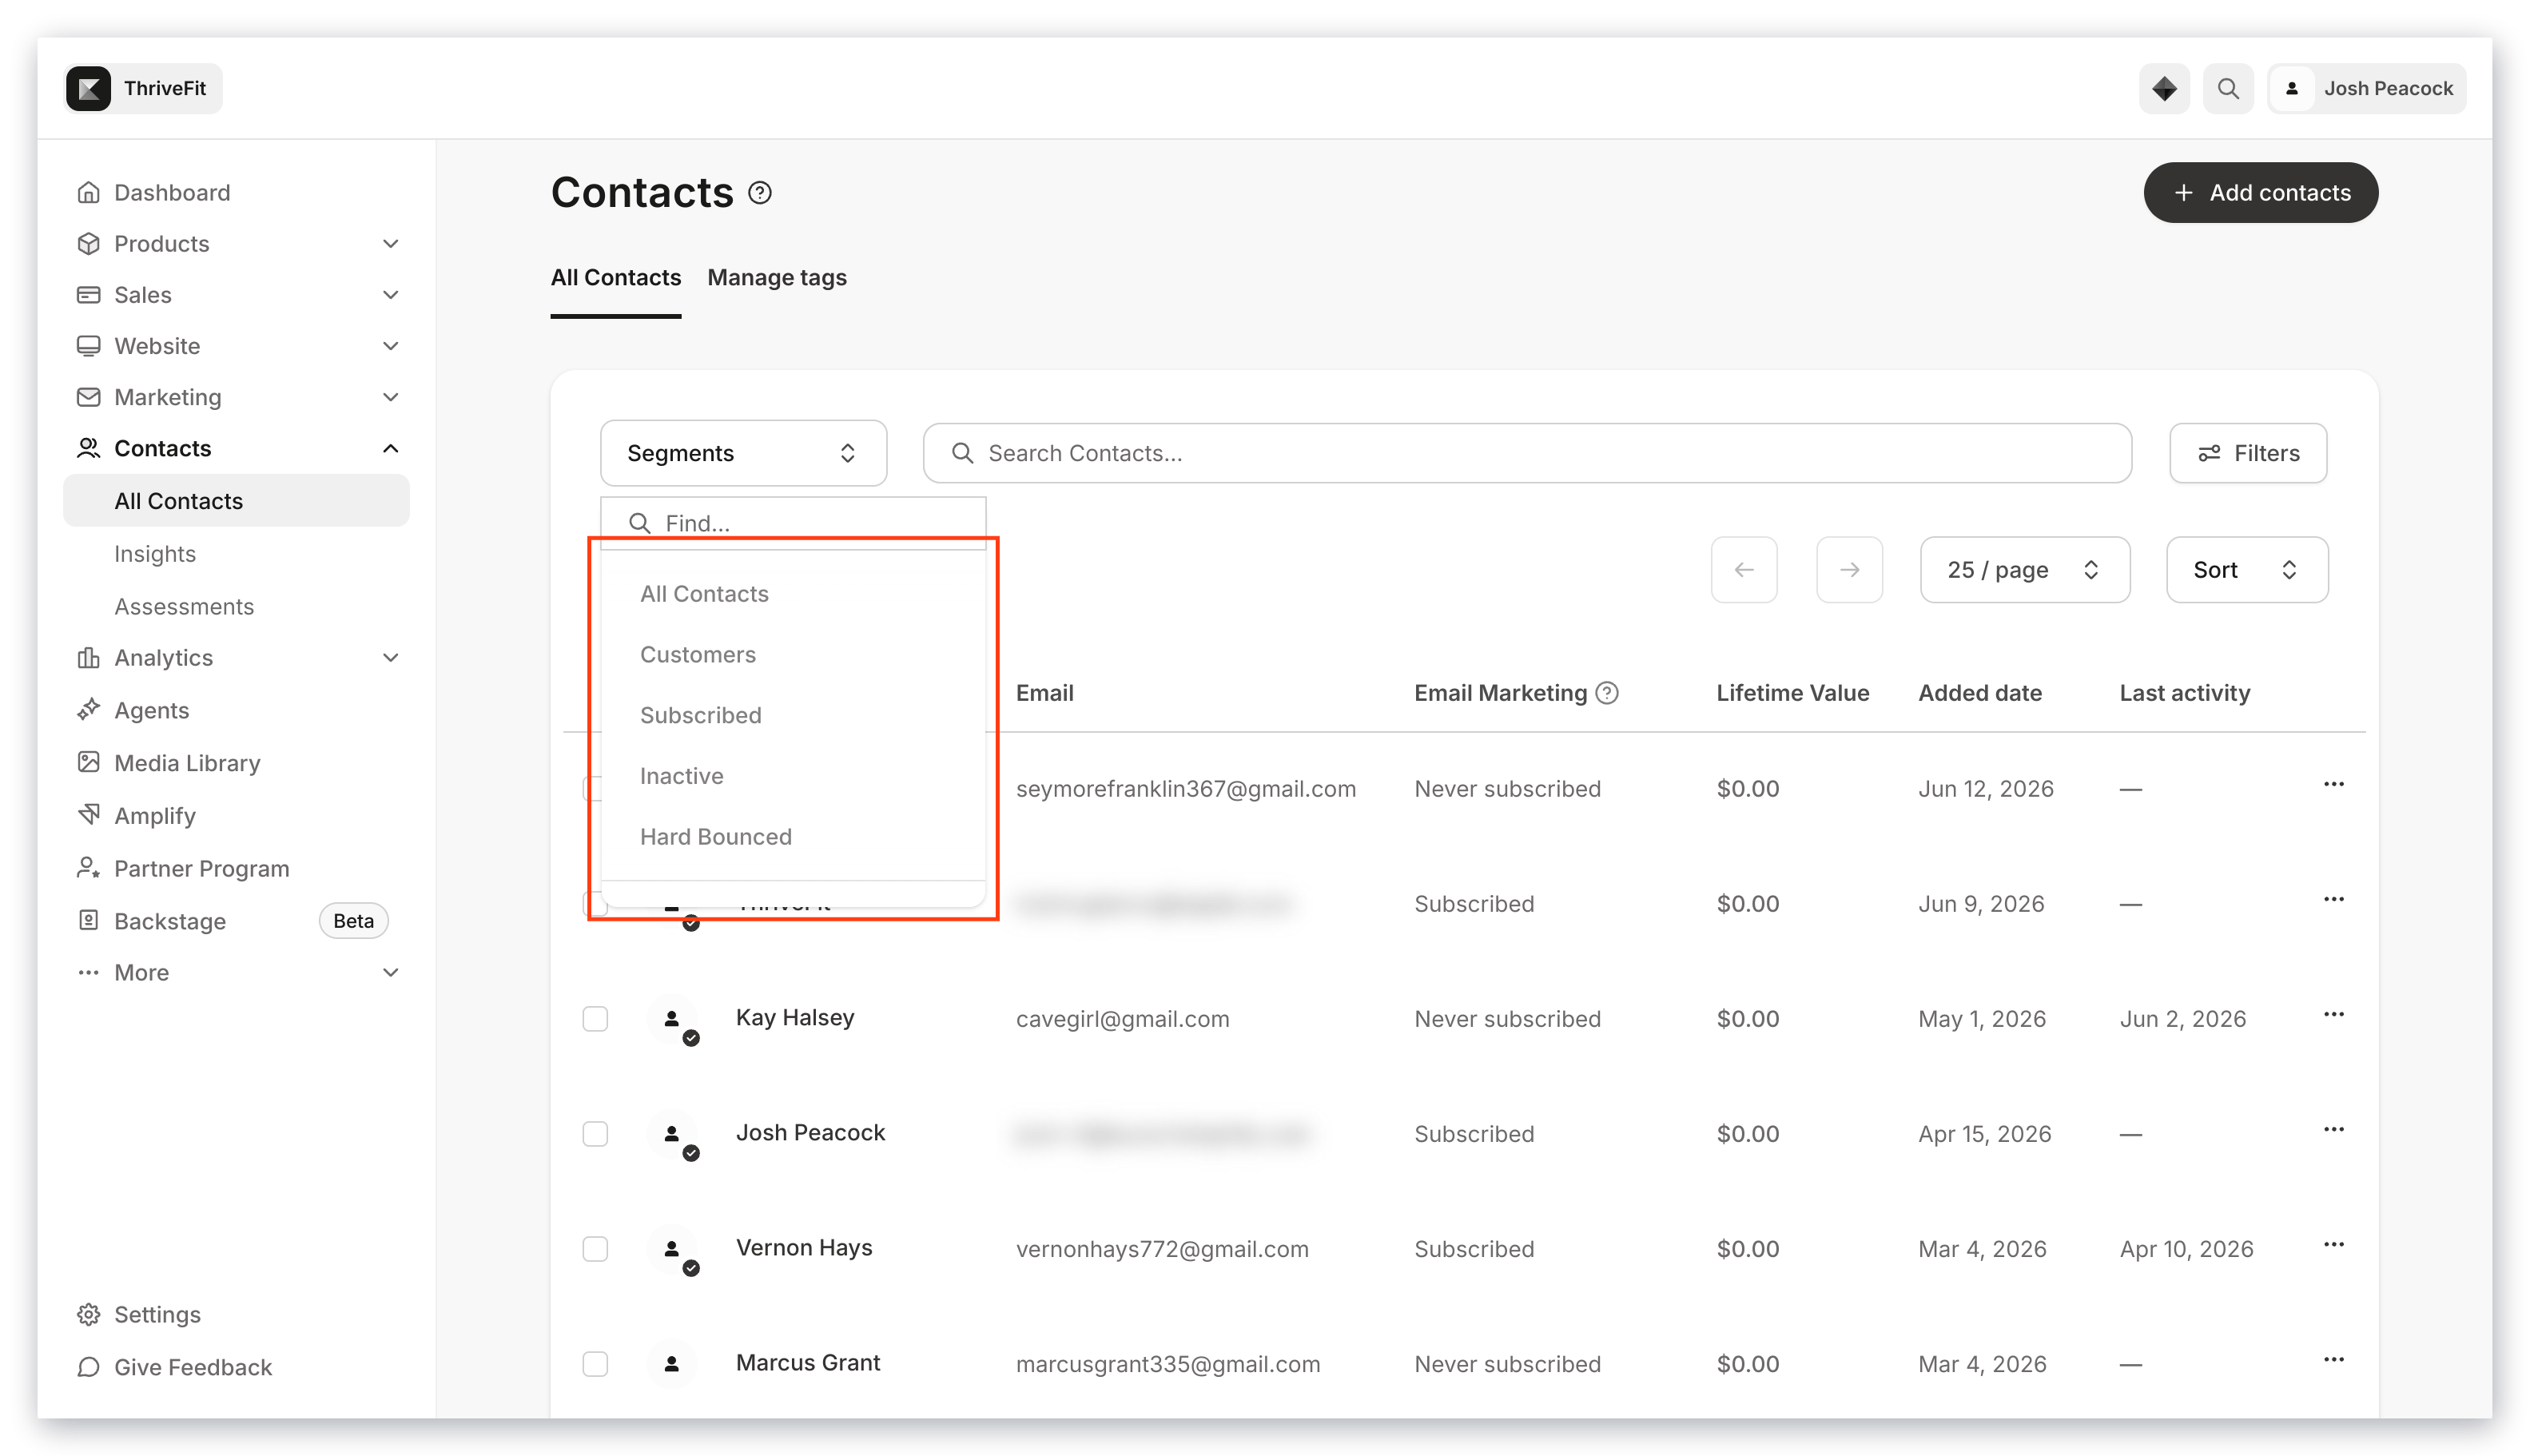
Task: Open Agents from sidebar
Action: point(151,710)
